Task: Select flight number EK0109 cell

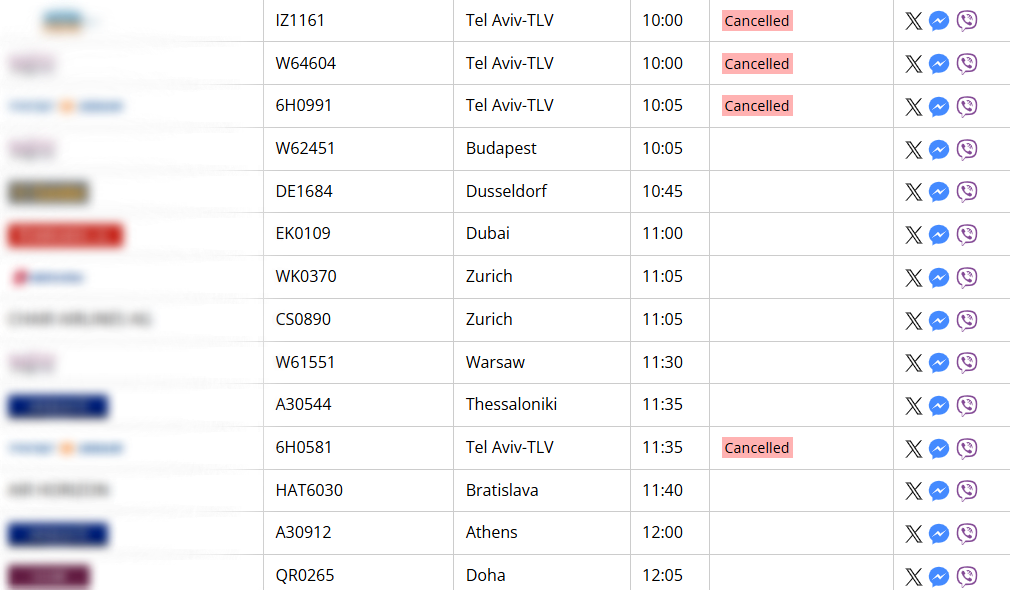Action: click(x=358, y=234)
